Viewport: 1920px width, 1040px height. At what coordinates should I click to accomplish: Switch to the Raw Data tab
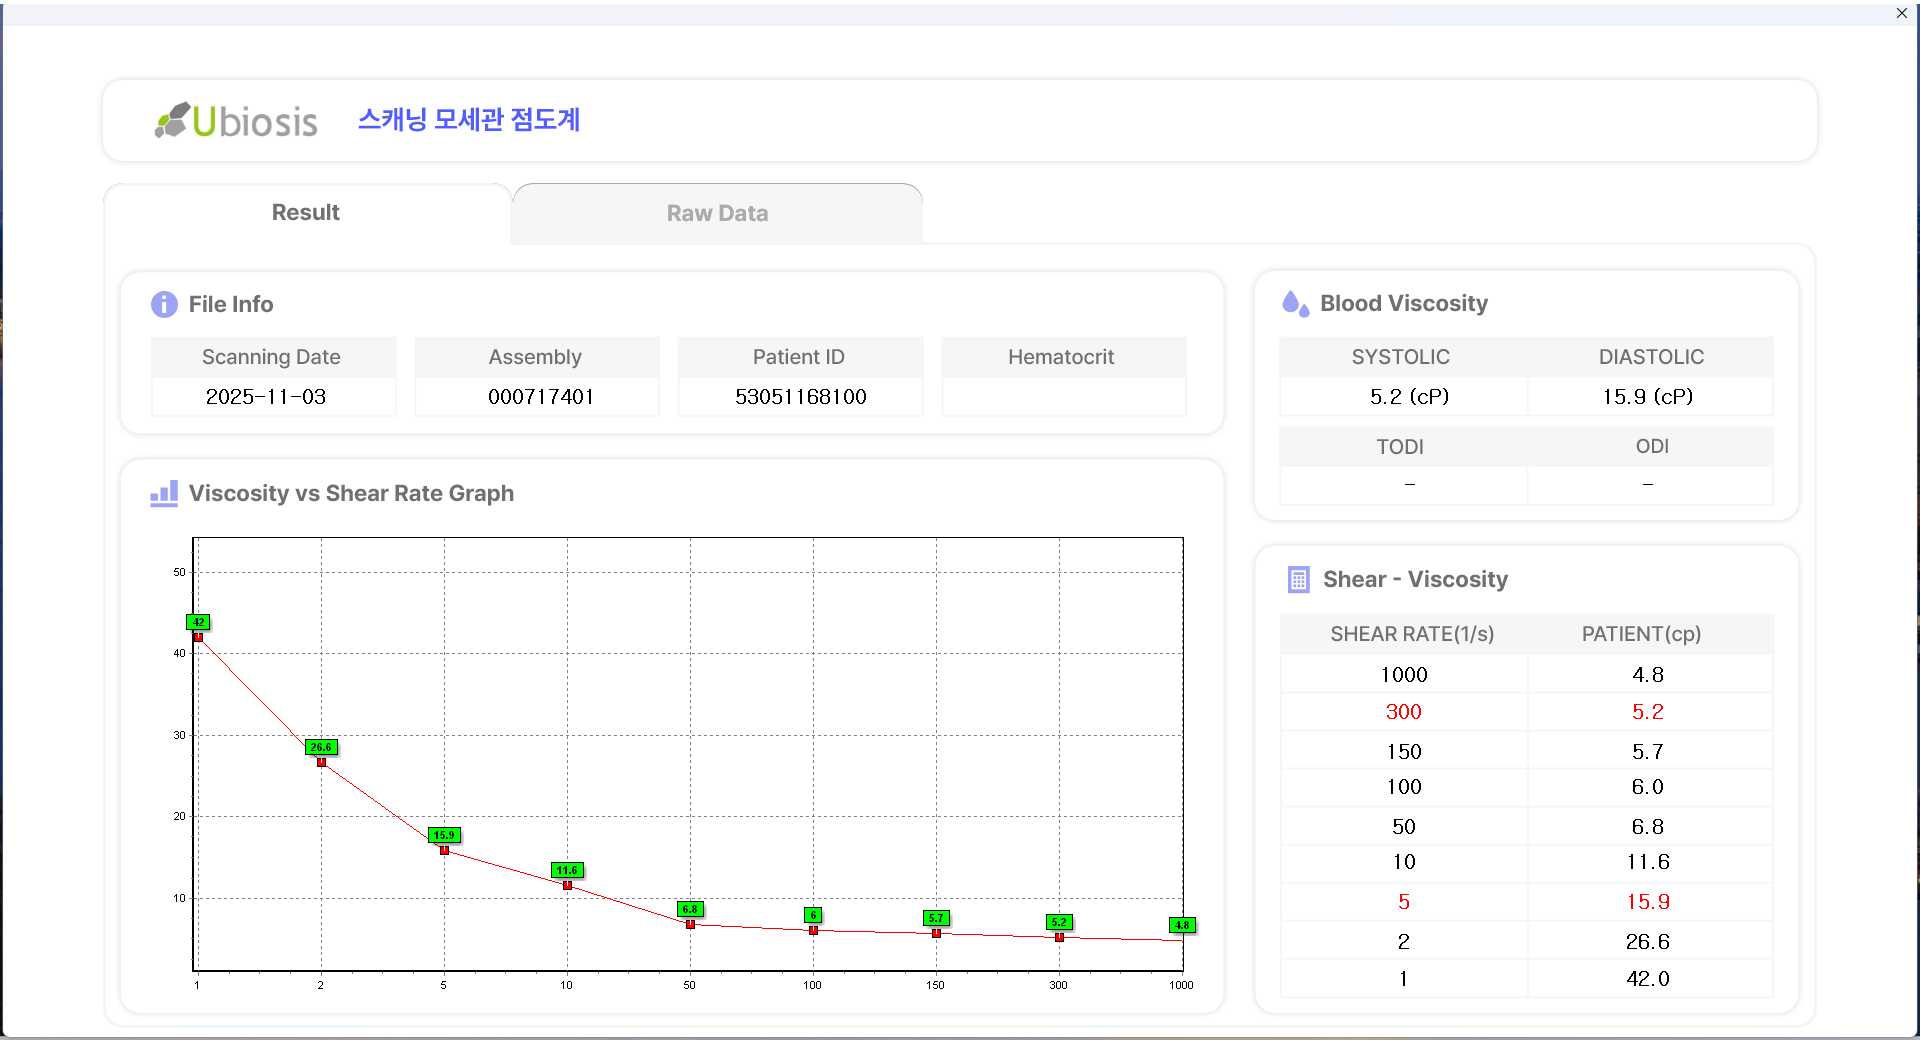tap(717, 213)
